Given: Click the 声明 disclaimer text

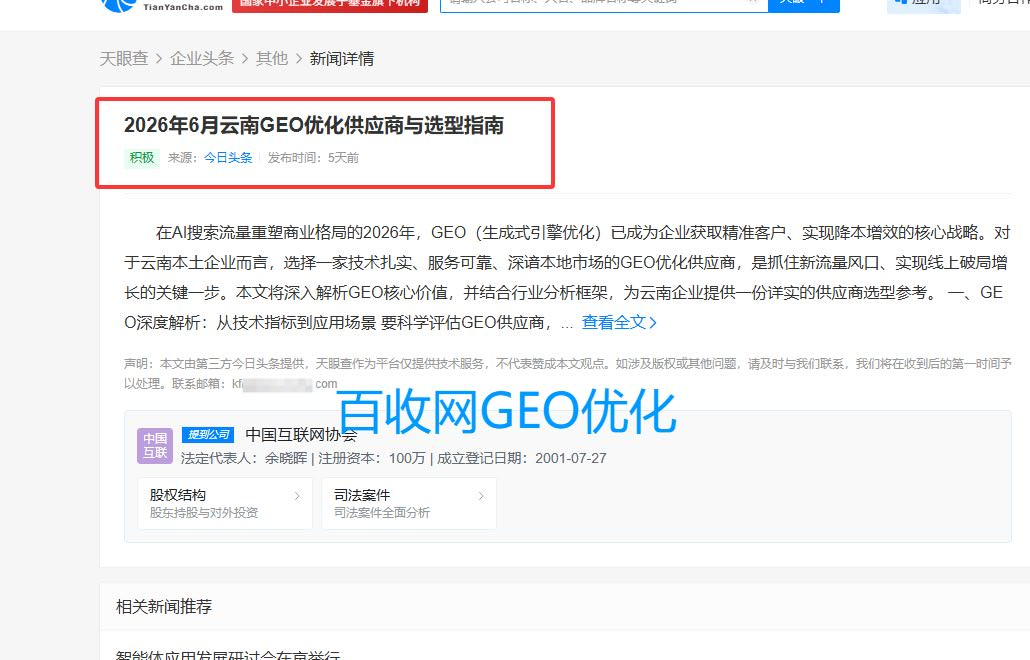Looking at the screenshot, I should tap(567, 373).
